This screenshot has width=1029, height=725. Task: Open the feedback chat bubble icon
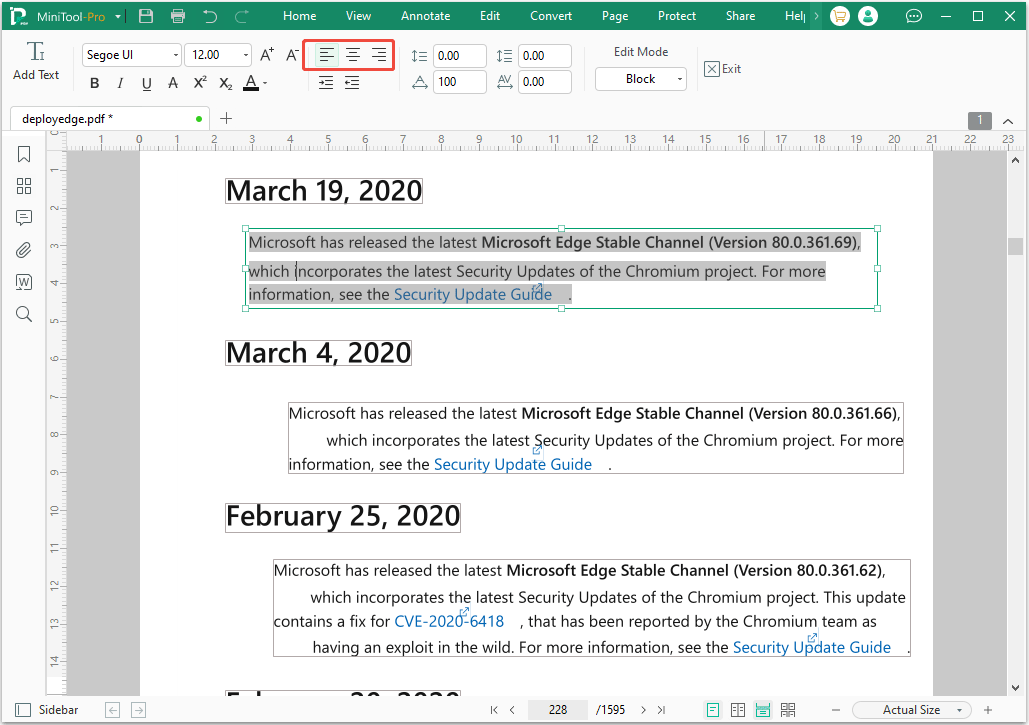point(914,16)
